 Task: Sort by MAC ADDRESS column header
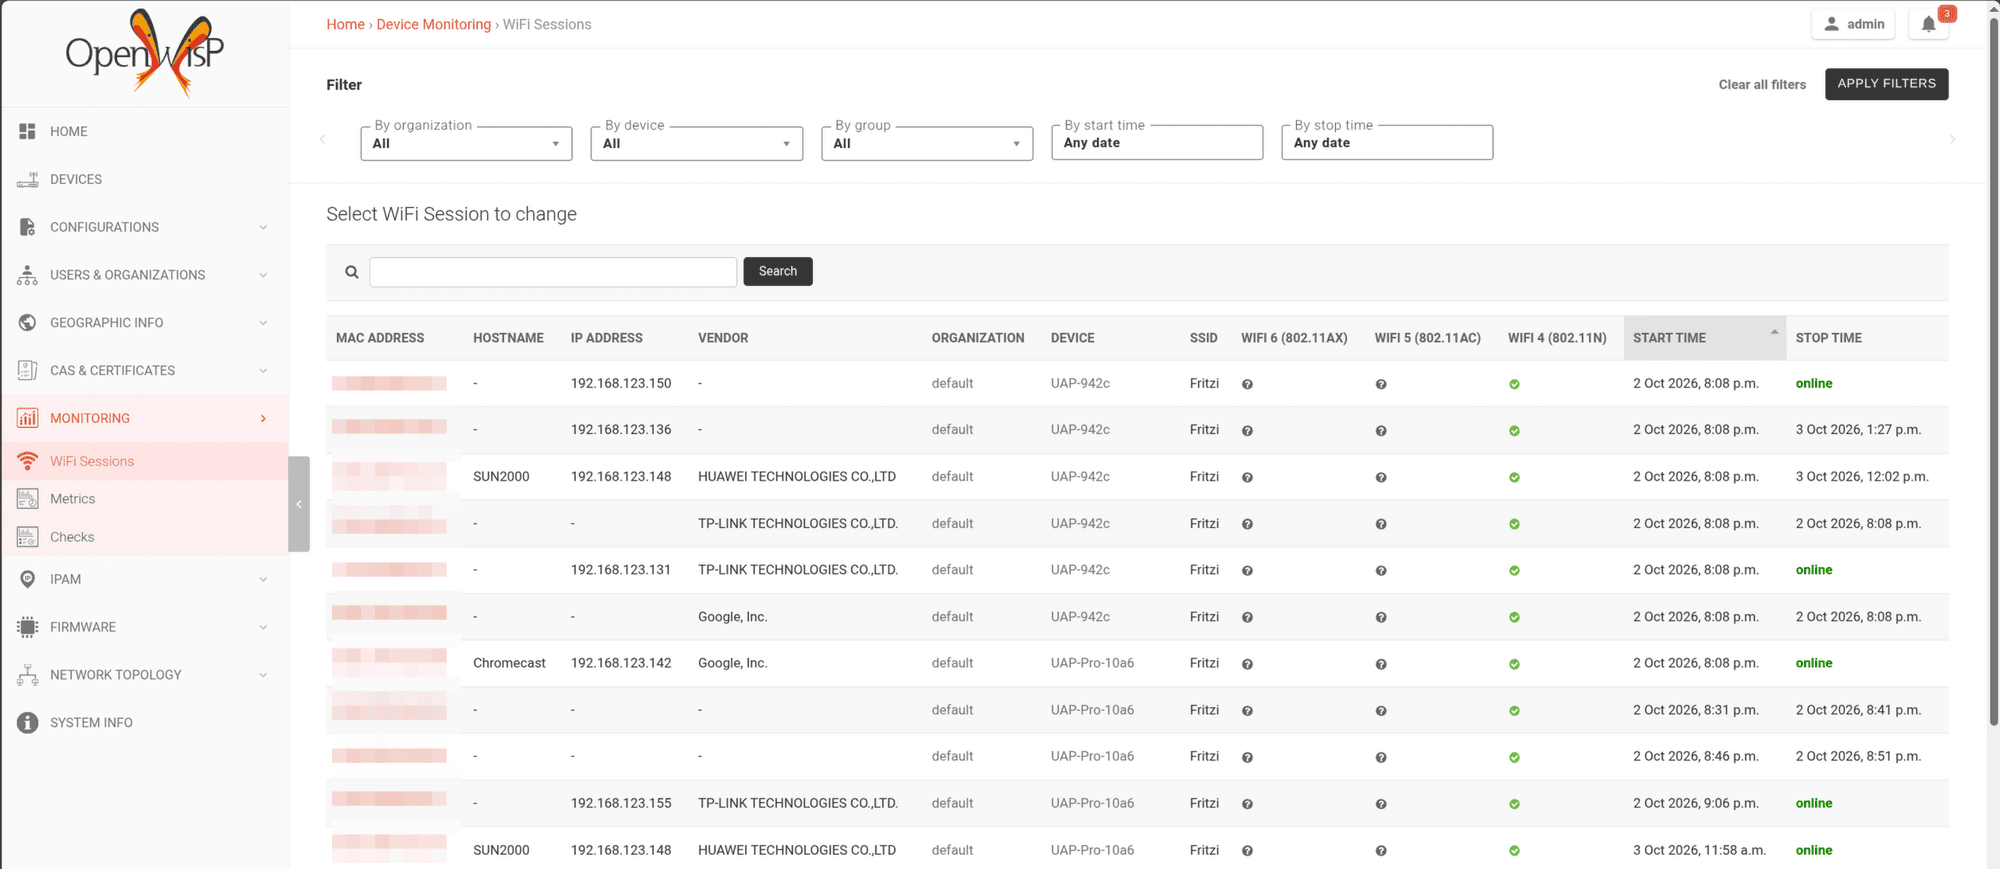tap(380, 338)
